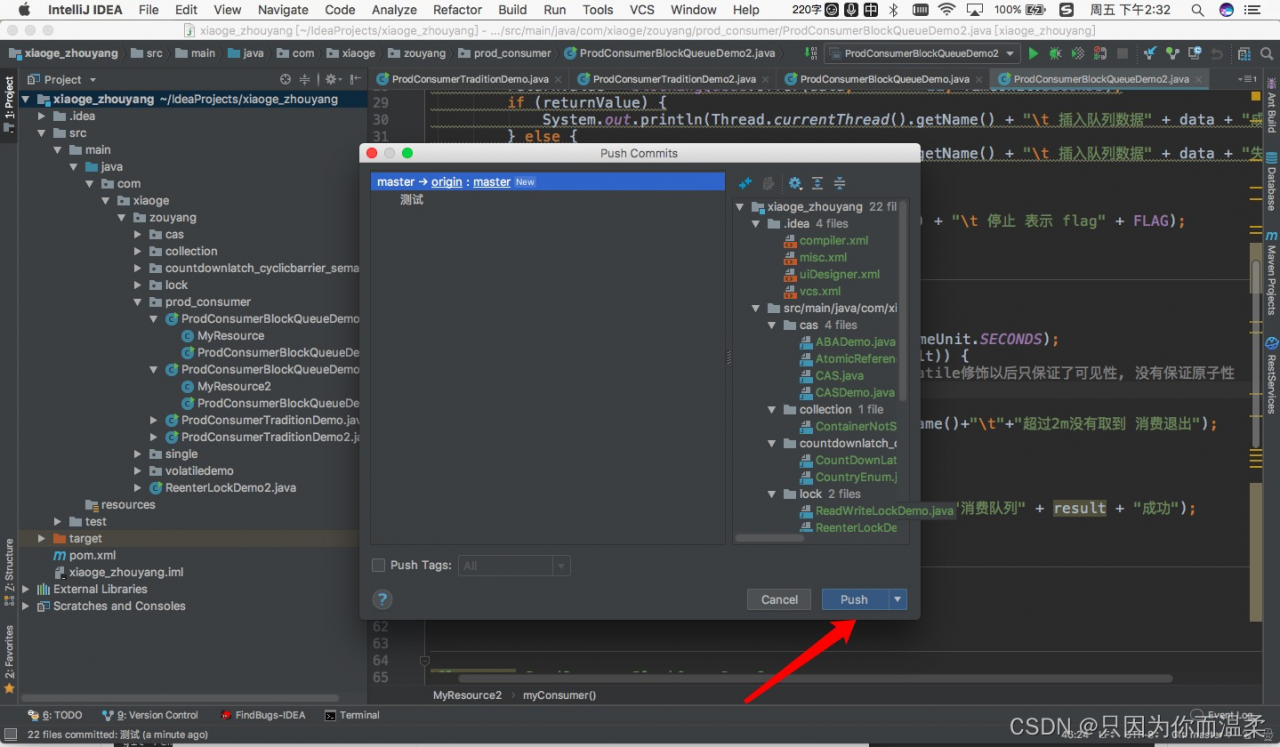Open FindBugs-IDEA tool window
Screen dimensions: 1280x747
tap(262, 715)
